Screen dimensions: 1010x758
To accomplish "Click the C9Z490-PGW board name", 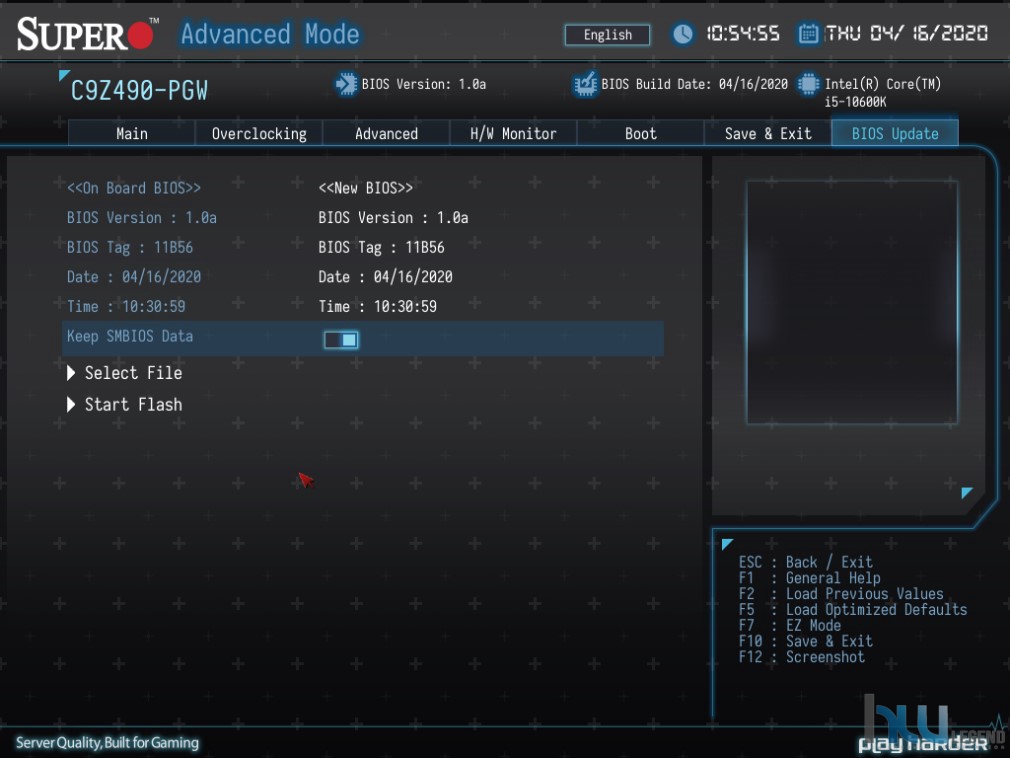I will [139, 91].
